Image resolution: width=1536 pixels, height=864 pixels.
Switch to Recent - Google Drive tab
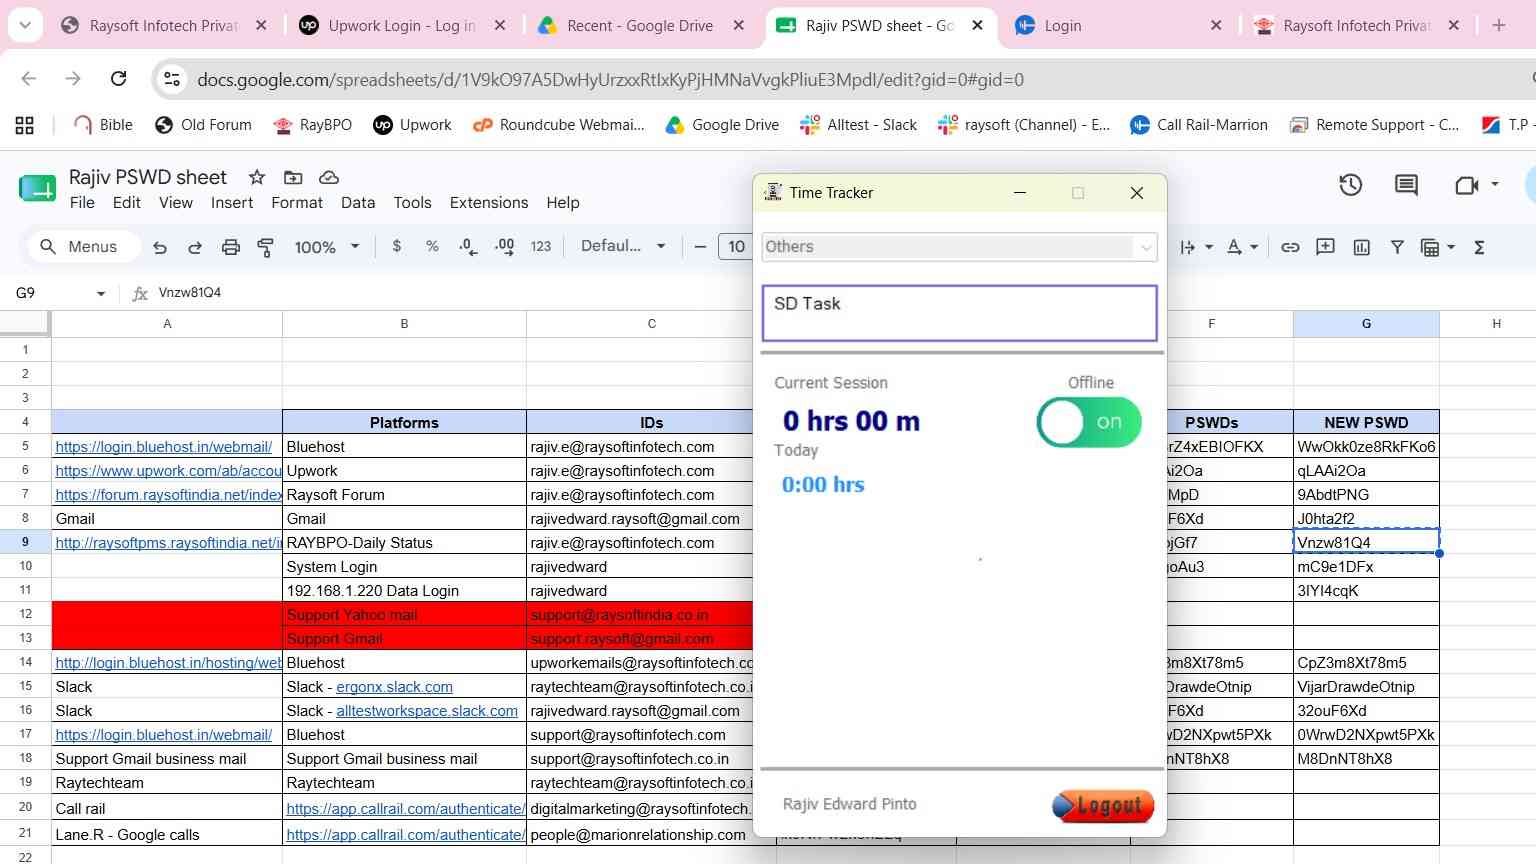pyautogui.click(x=640, y=26)
